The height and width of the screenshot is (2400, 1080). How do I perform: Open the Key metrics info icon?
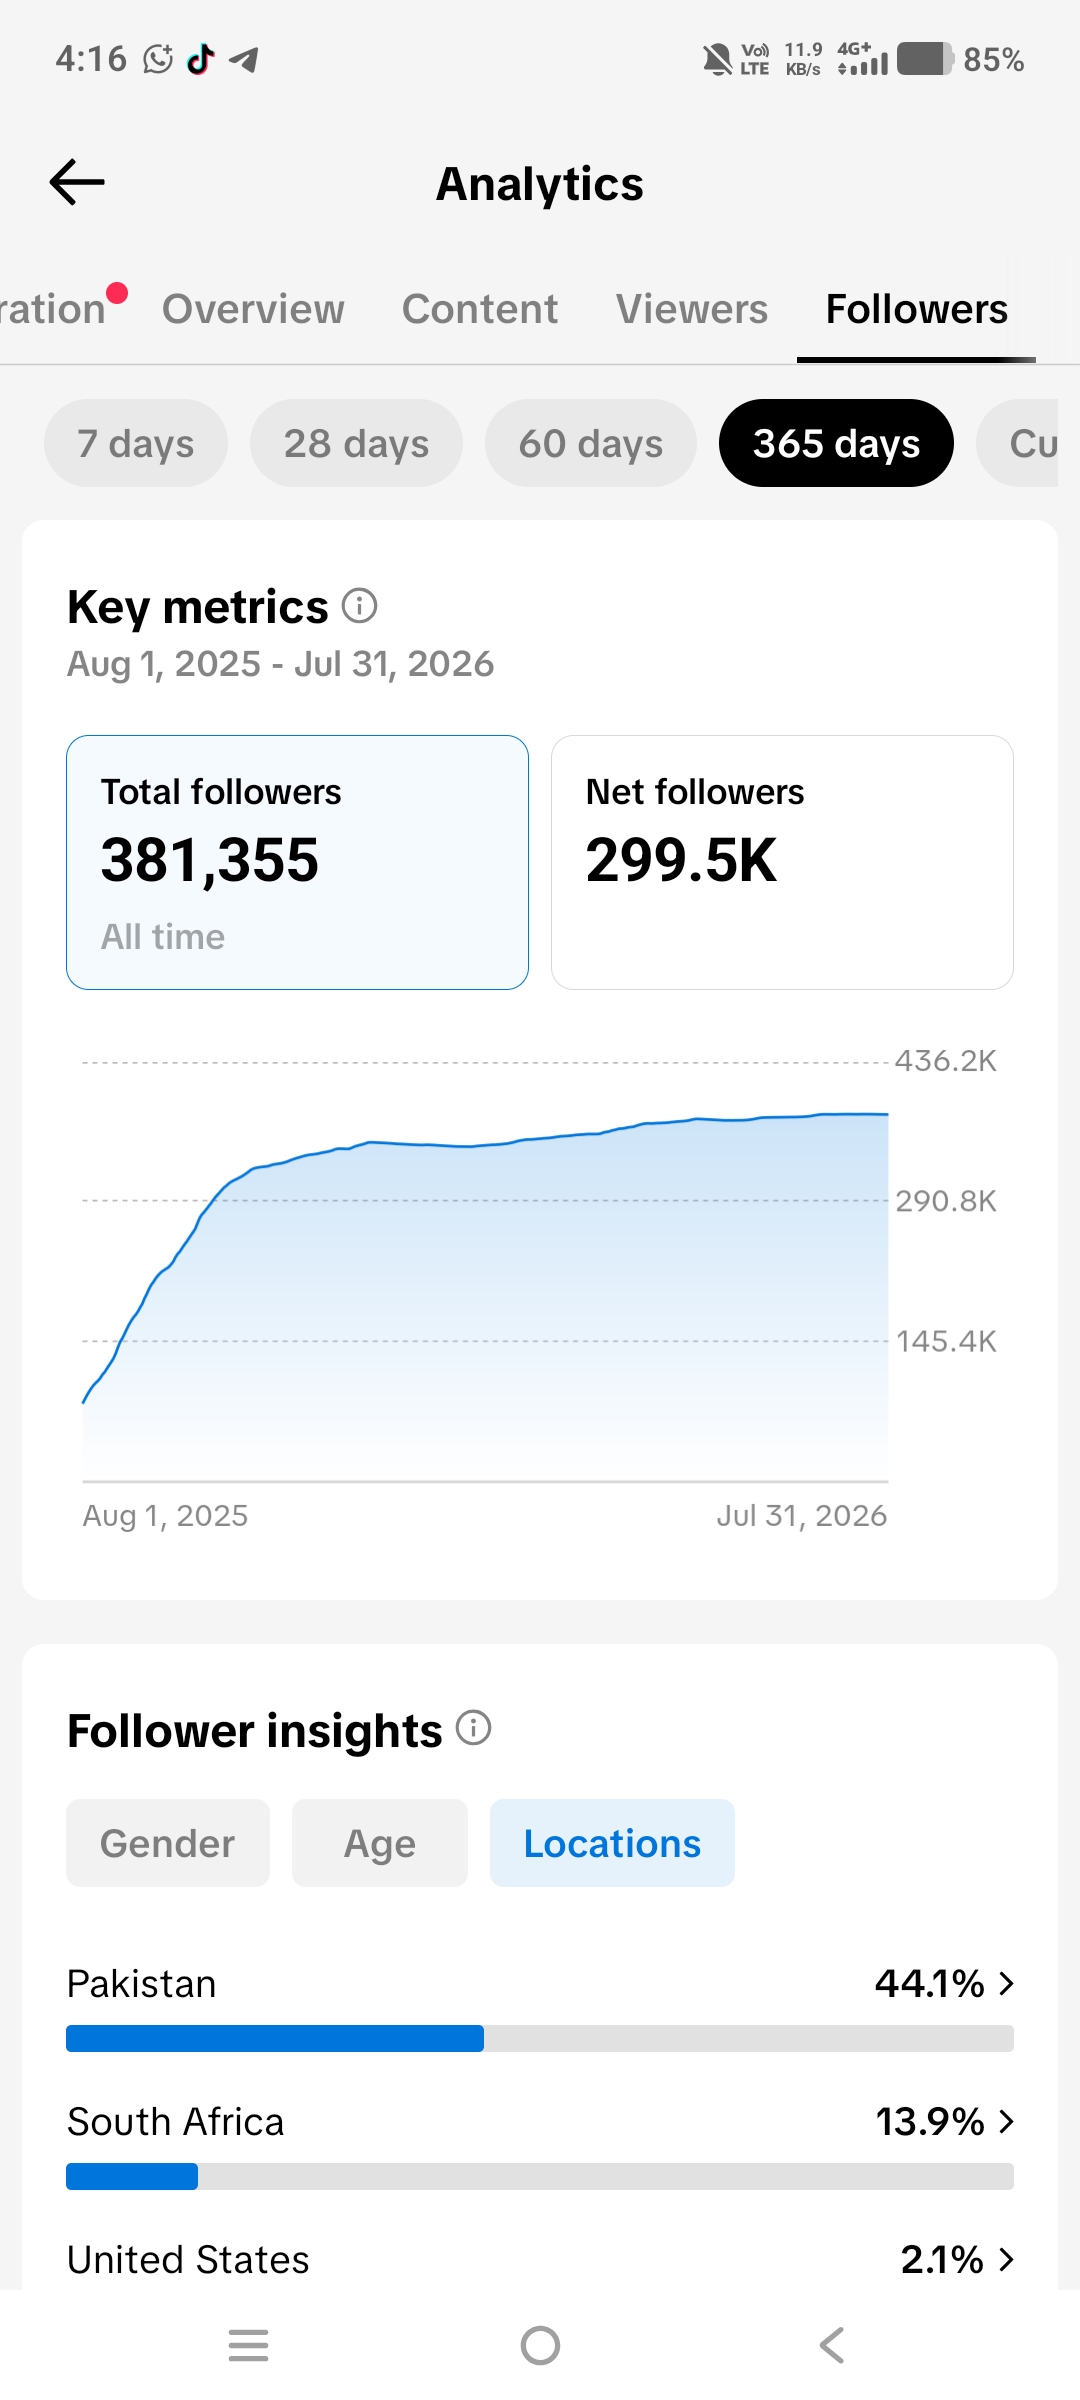(x=360, y=605)
